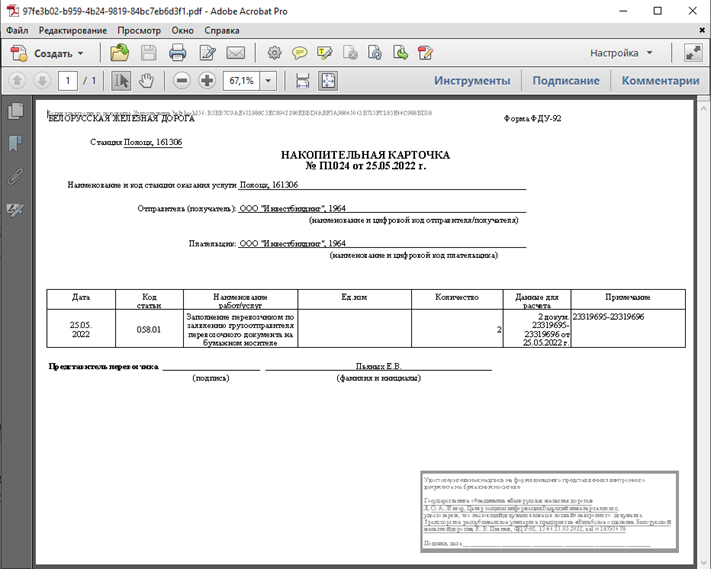Open the Подписание panel

click(566, 81)
